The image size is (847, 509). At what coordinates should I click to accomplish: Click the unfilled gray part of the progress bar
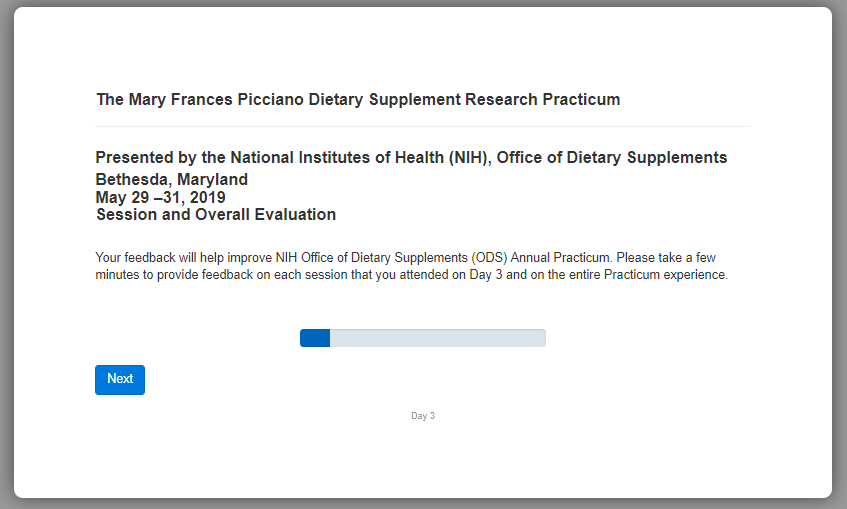tap(437, 338)
